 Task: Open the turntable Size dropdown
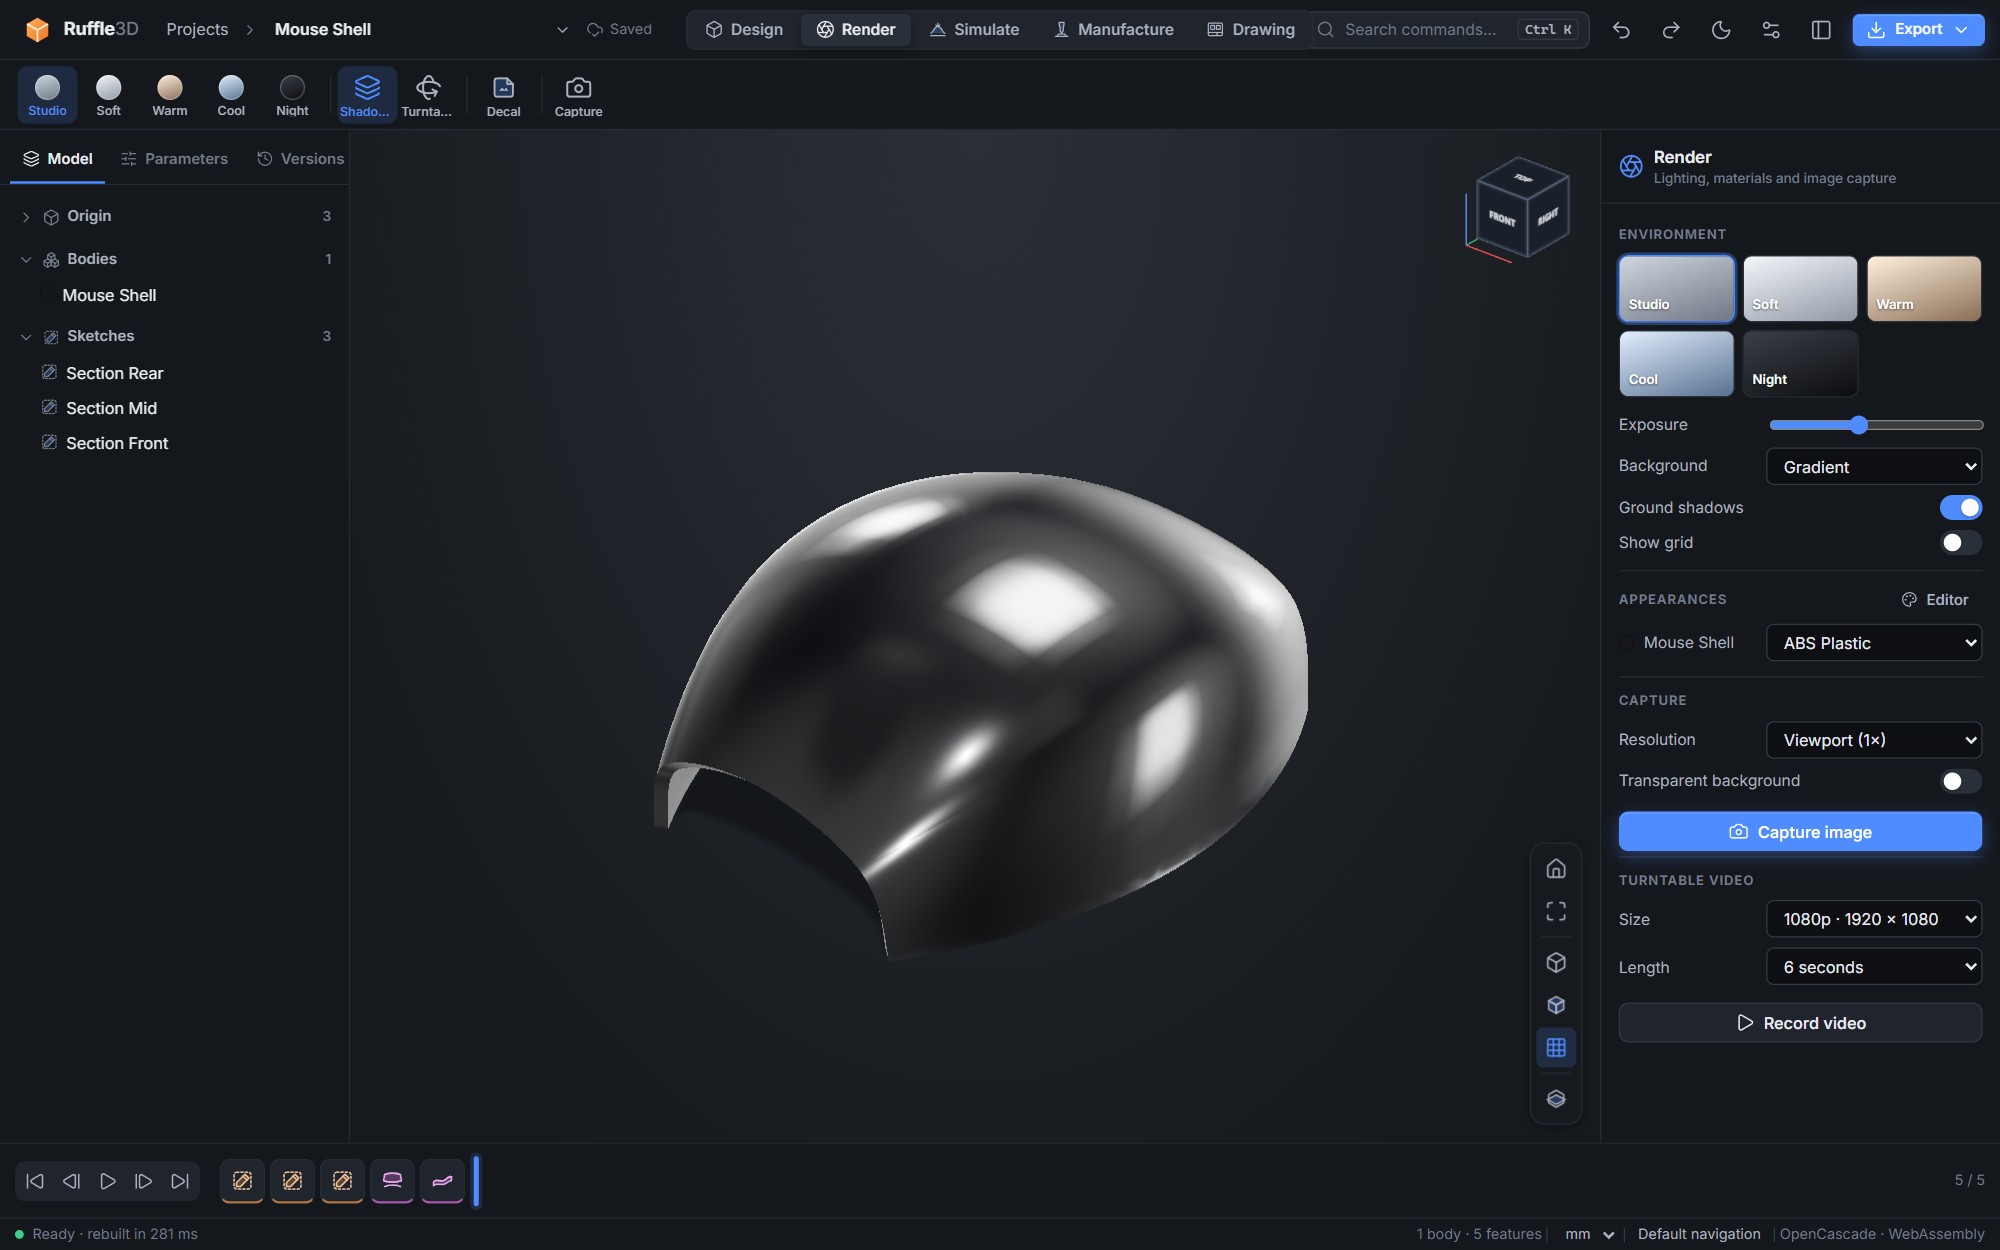[x=1874, y=919]
